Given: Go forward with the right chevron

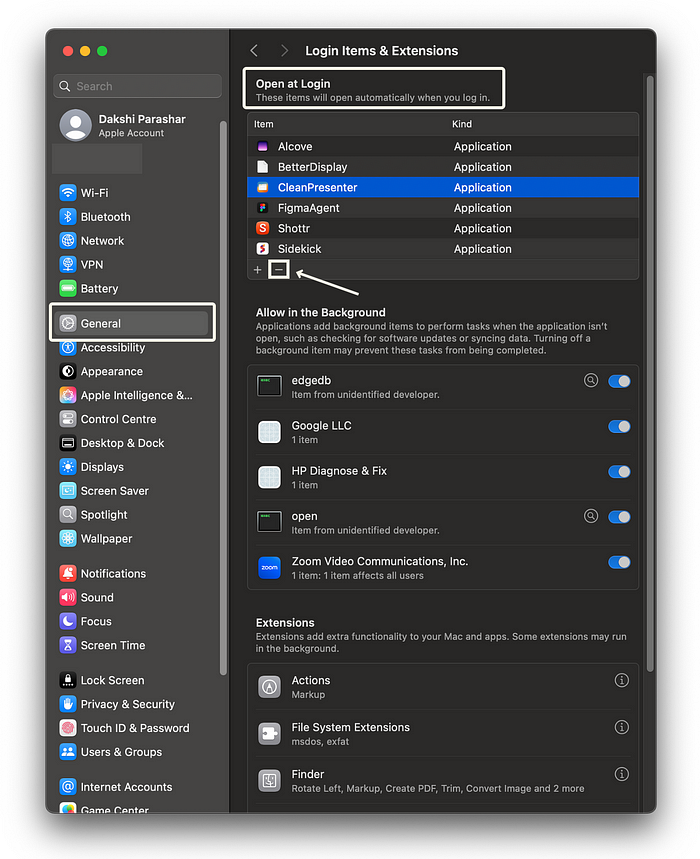Looking at the screenshot, I should point(284,51).
